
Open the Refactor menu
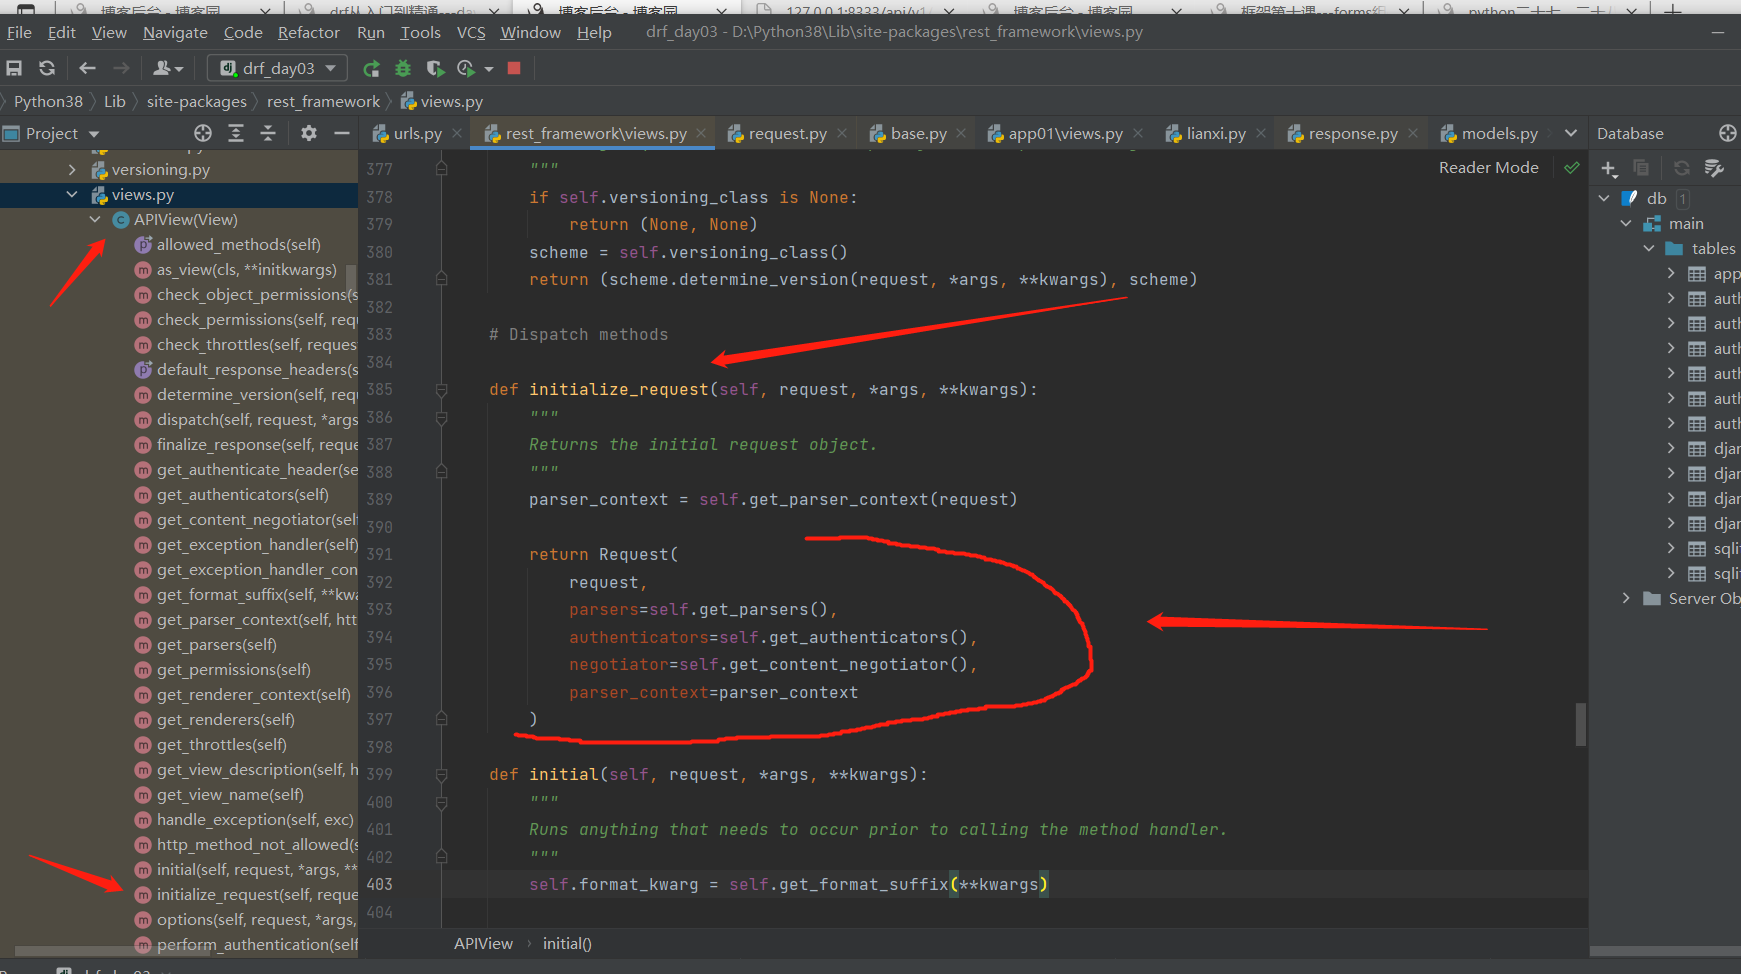309,32
